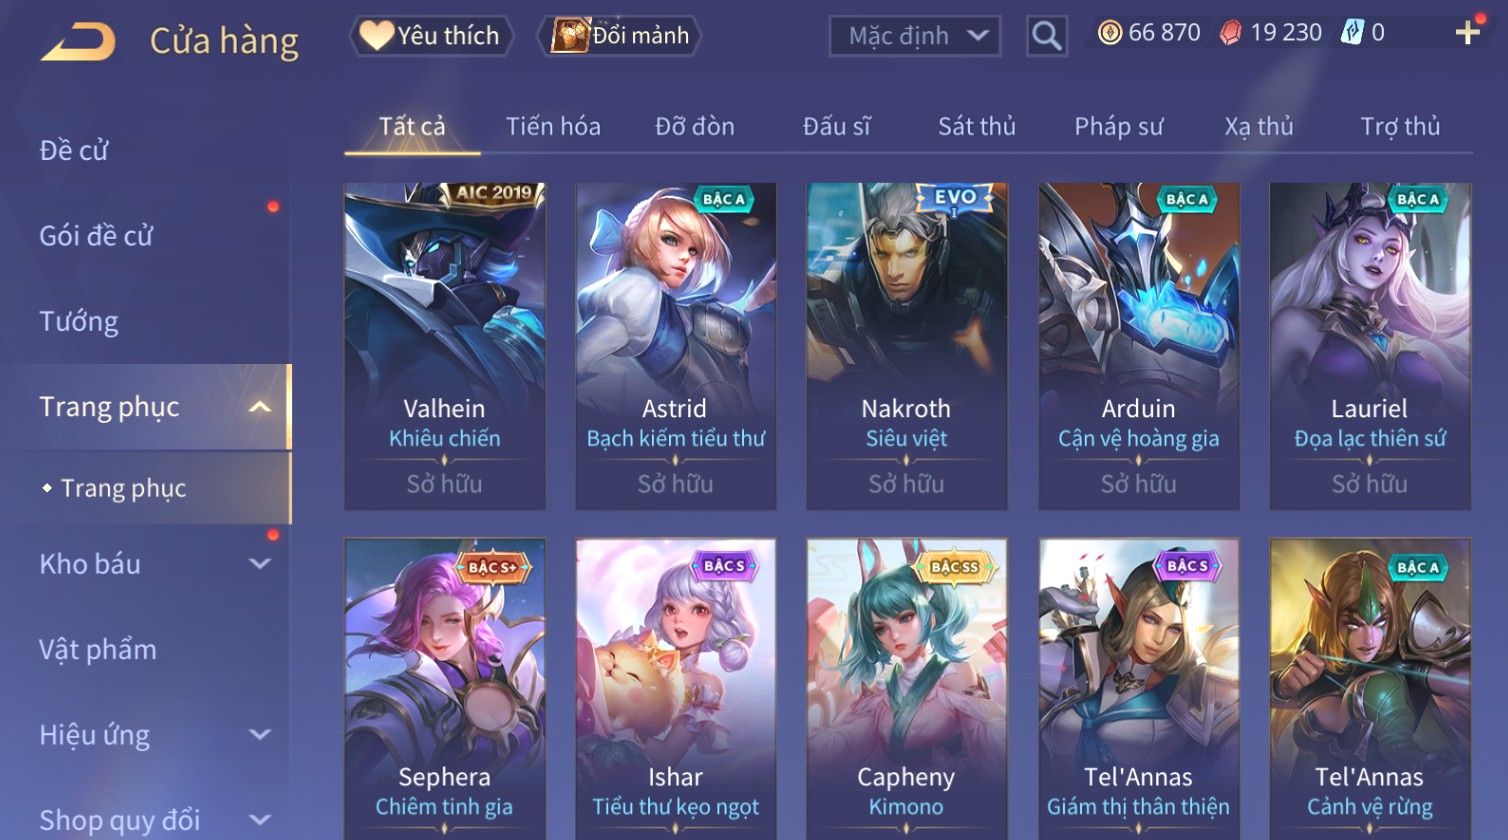
Task: Select the Valhein Khiêu chiến skin card
Action: pyautogui.click(x=445, y=346)
